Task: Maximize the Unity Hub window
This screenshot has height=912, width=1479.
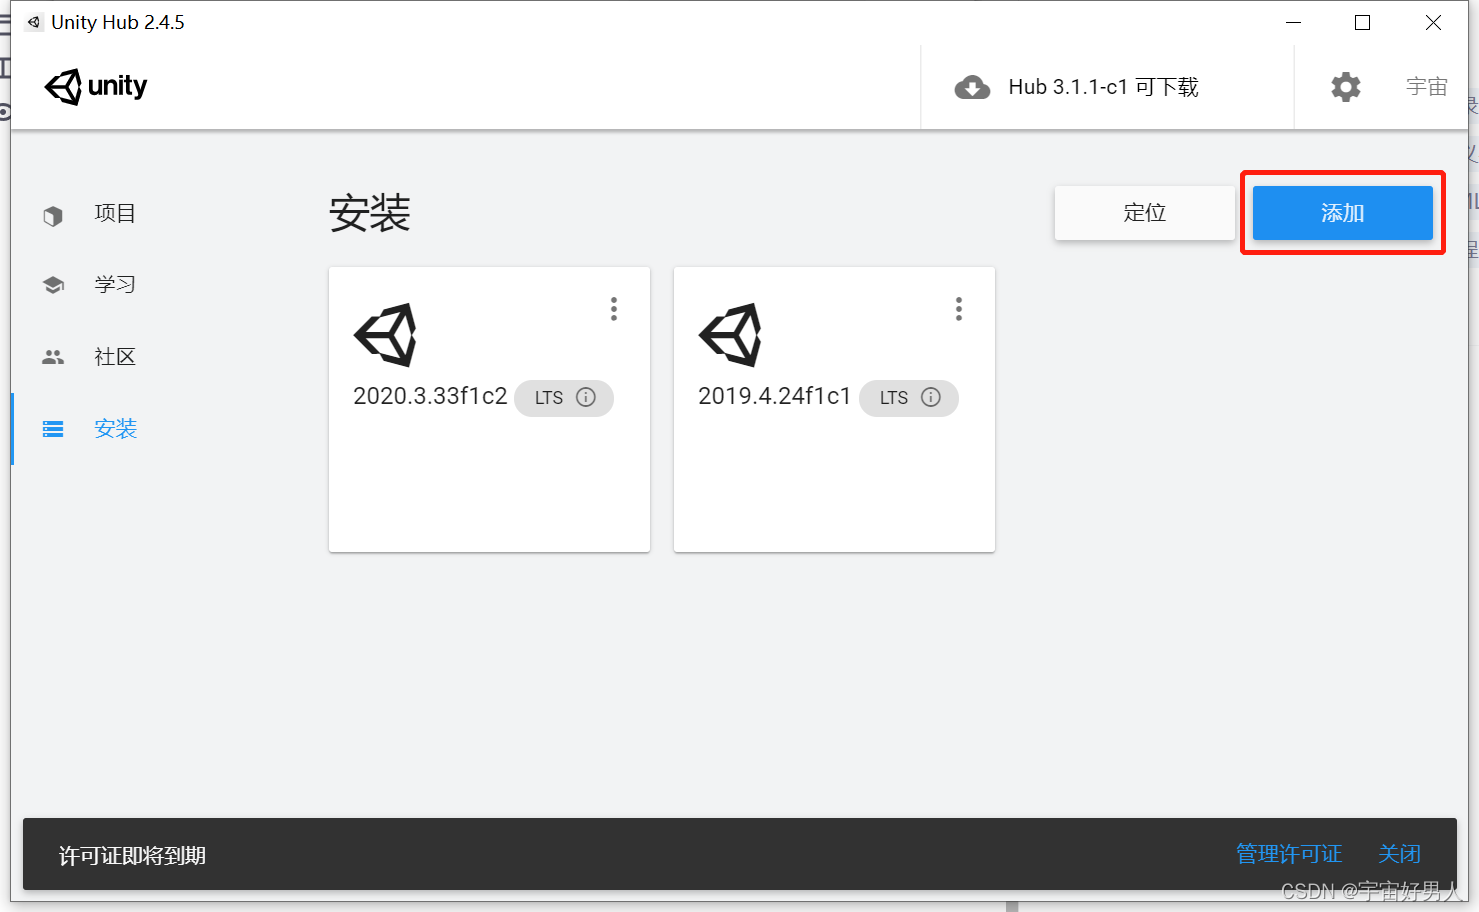Action: pos(1362,22)
